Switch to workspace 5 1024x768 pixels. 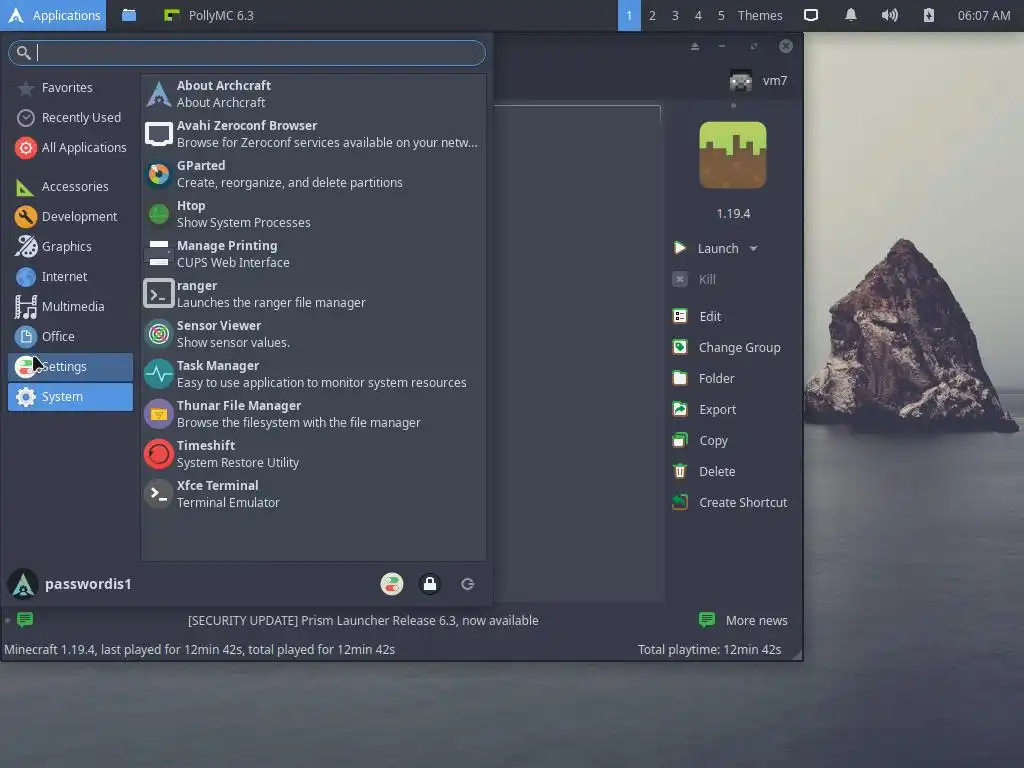(x=721, y=15)
